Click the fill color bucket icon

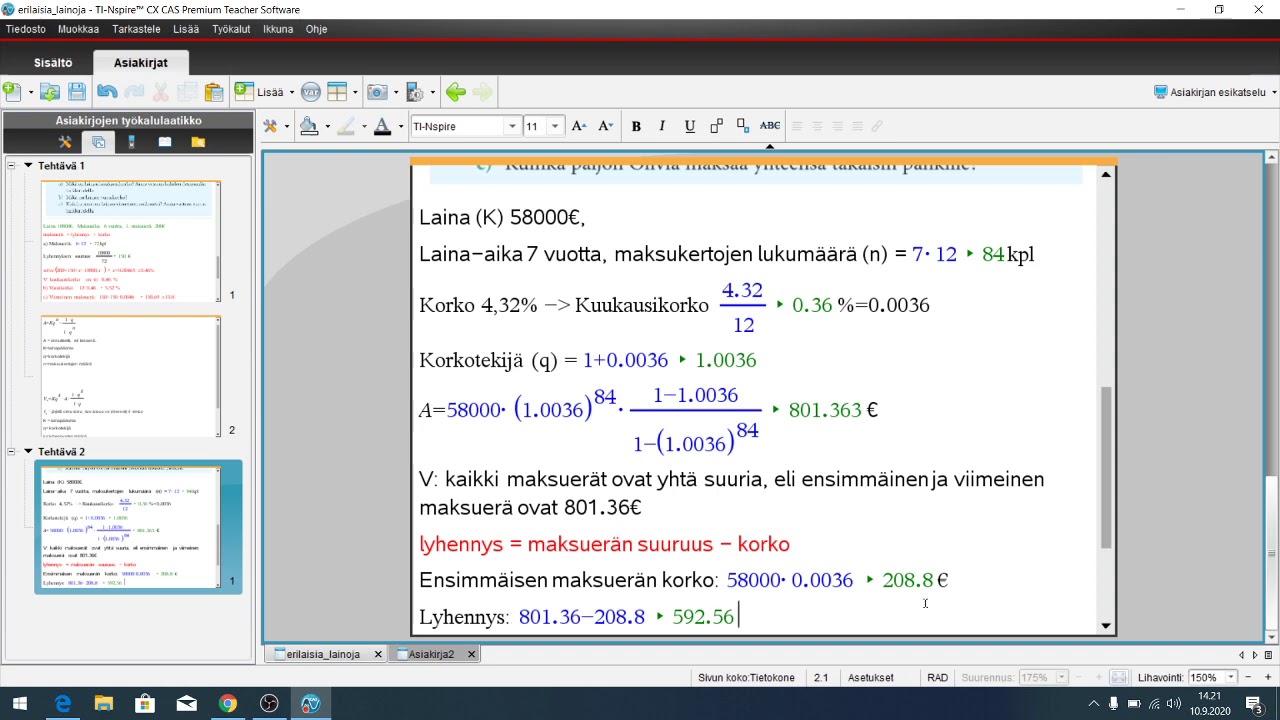pos(309,126)
